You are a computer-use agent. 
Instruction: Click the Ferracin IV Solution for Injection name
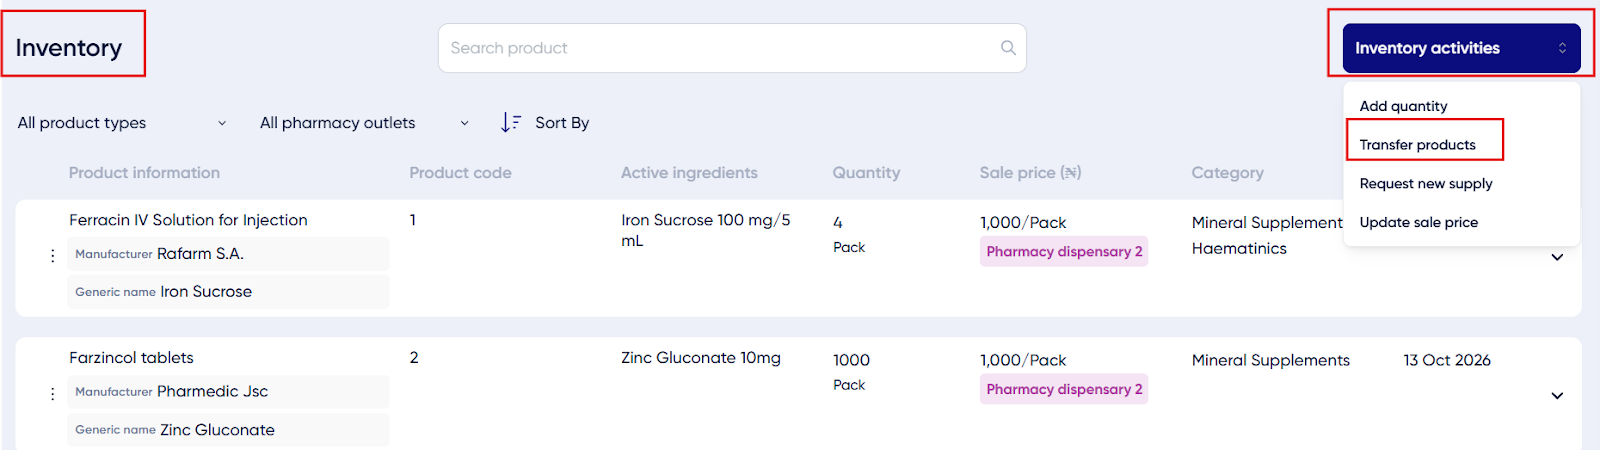(x=188, y=220)
